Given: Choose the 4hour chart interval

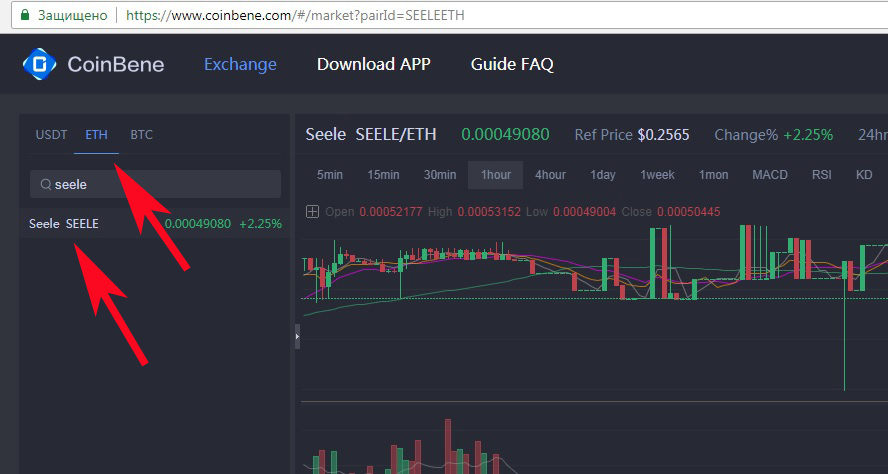Looking at the screenshot, I should [x=550, y=175].
